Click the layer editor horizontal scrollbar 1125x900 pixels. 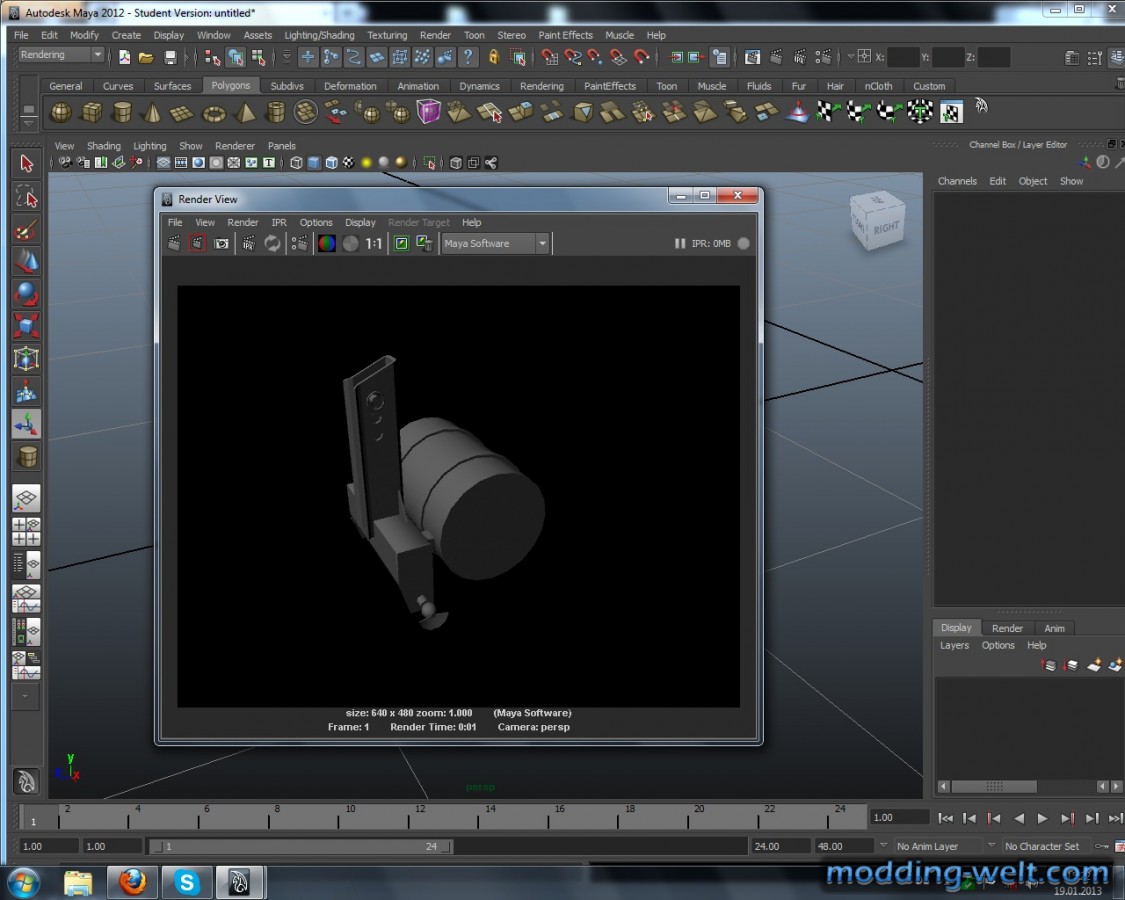tap(994, 787)
